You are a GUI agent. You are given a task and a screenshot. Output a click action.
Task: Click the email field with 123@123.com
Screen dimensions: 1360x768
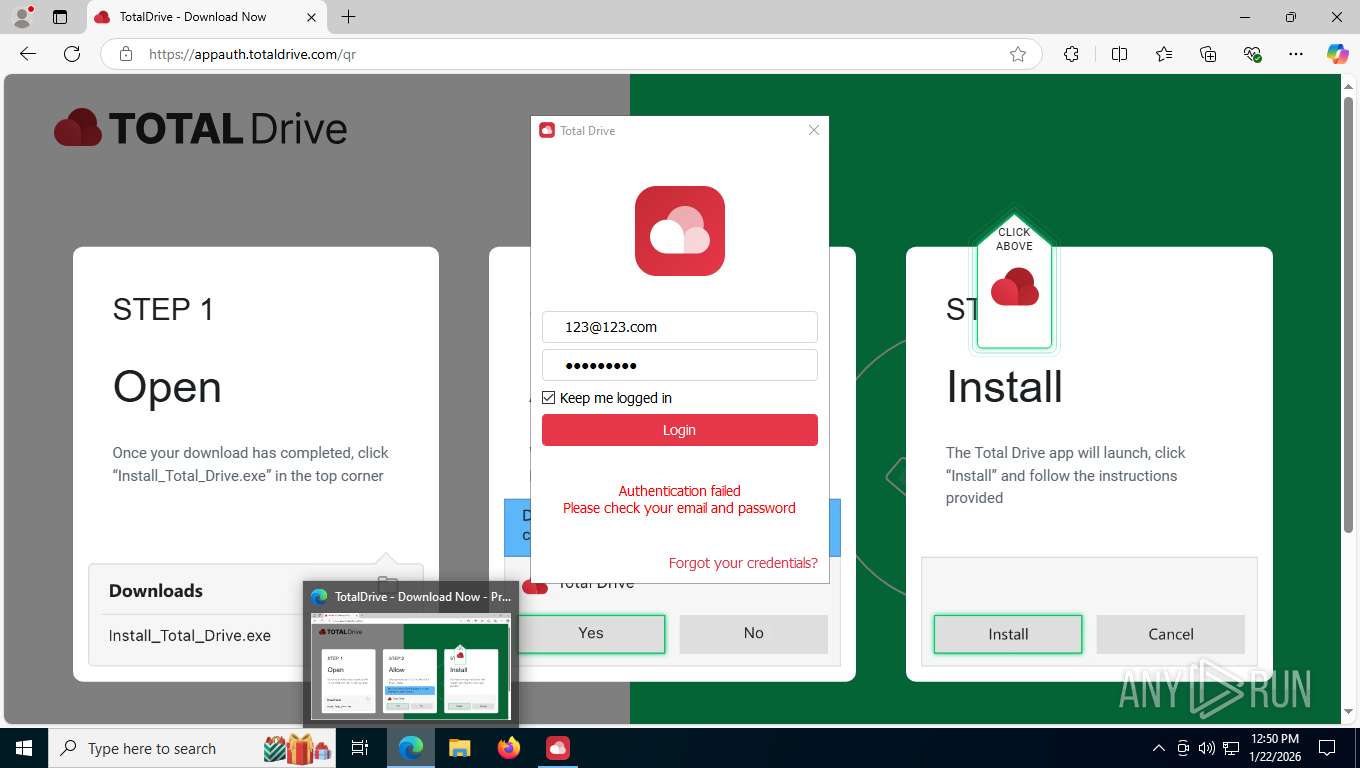(x=680, y=327)
